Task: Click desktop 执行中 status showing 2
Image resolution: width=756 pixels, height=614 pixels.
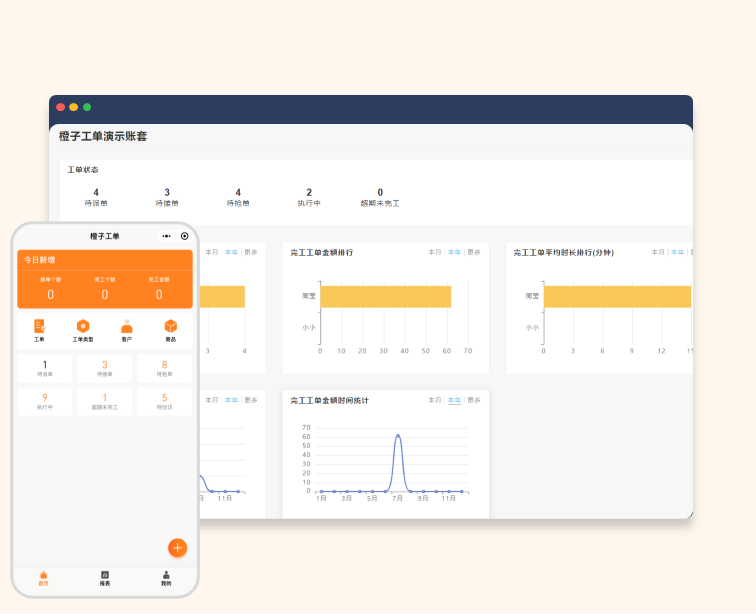Action: coord(309,197)
